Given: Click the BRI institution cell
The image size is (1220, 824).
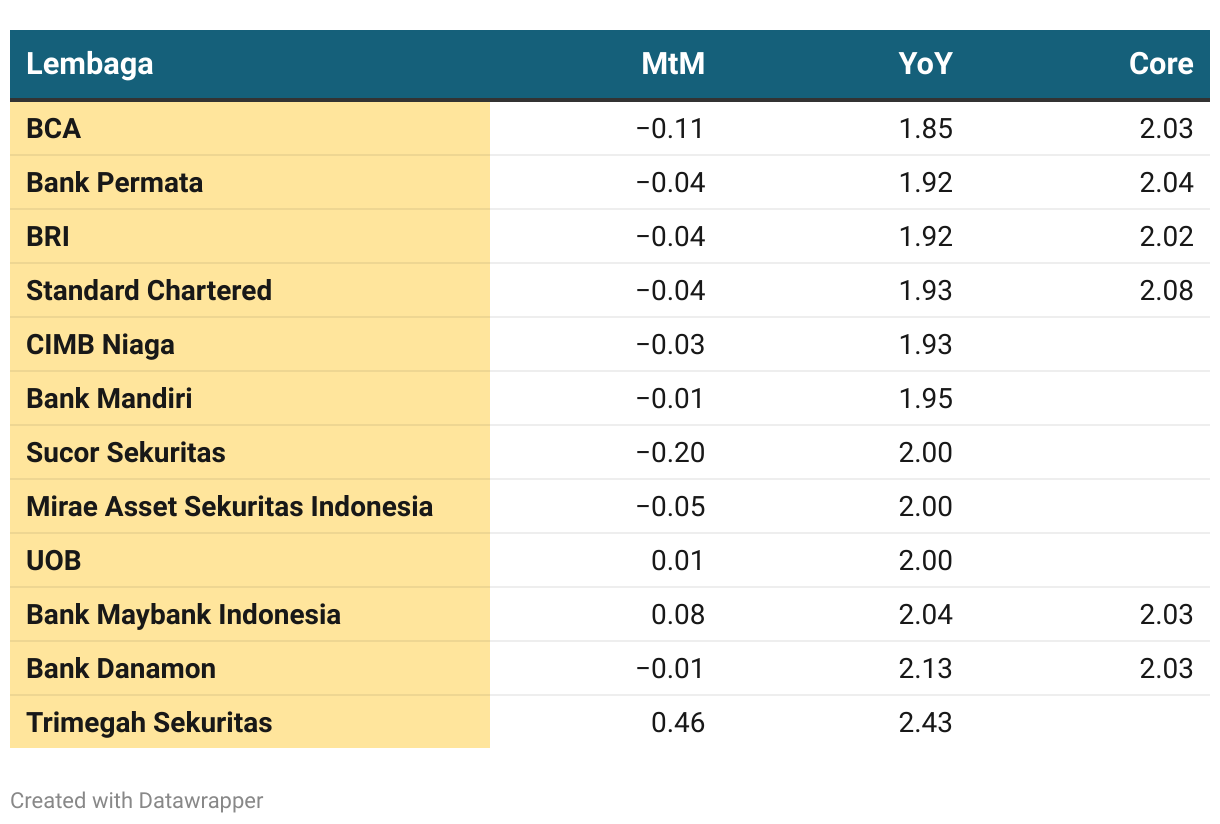Looking at the screenshot, I should point(48,236).
